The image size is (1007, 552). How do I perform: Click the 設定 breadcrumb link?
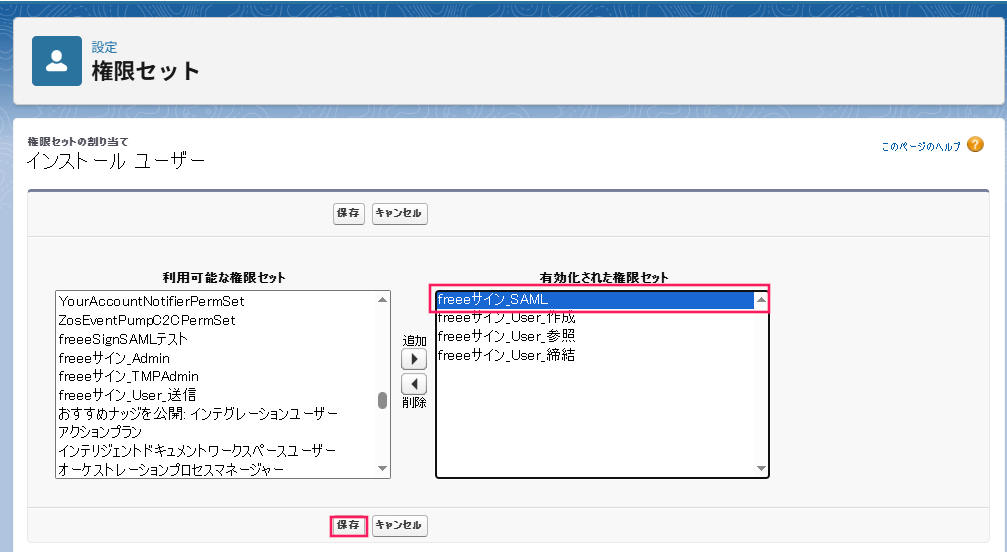[104, 47]
